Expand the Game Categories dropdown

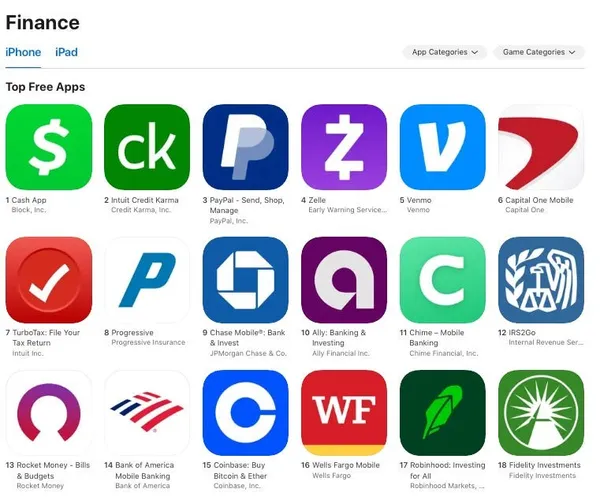pyautogui.click(x=539, y=52)
